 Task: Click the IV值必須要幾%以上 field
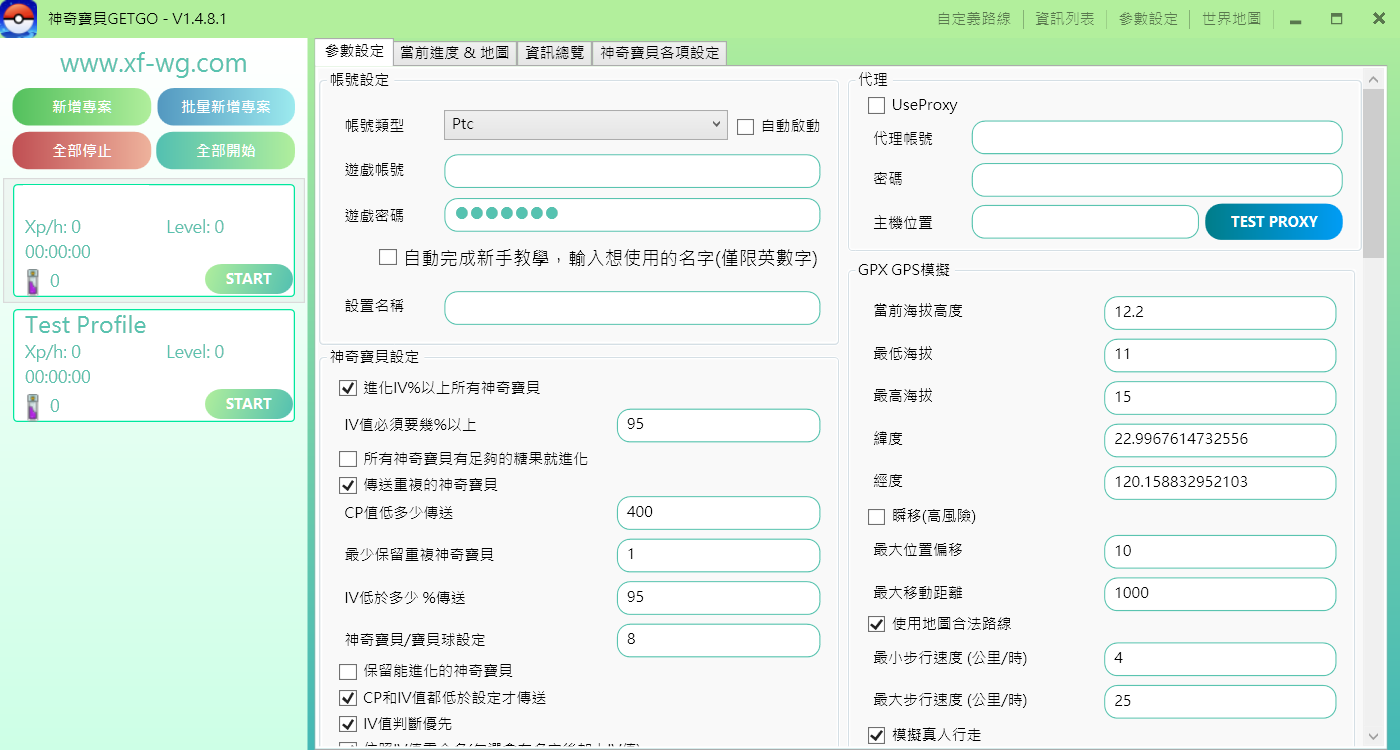pos(718,425)
